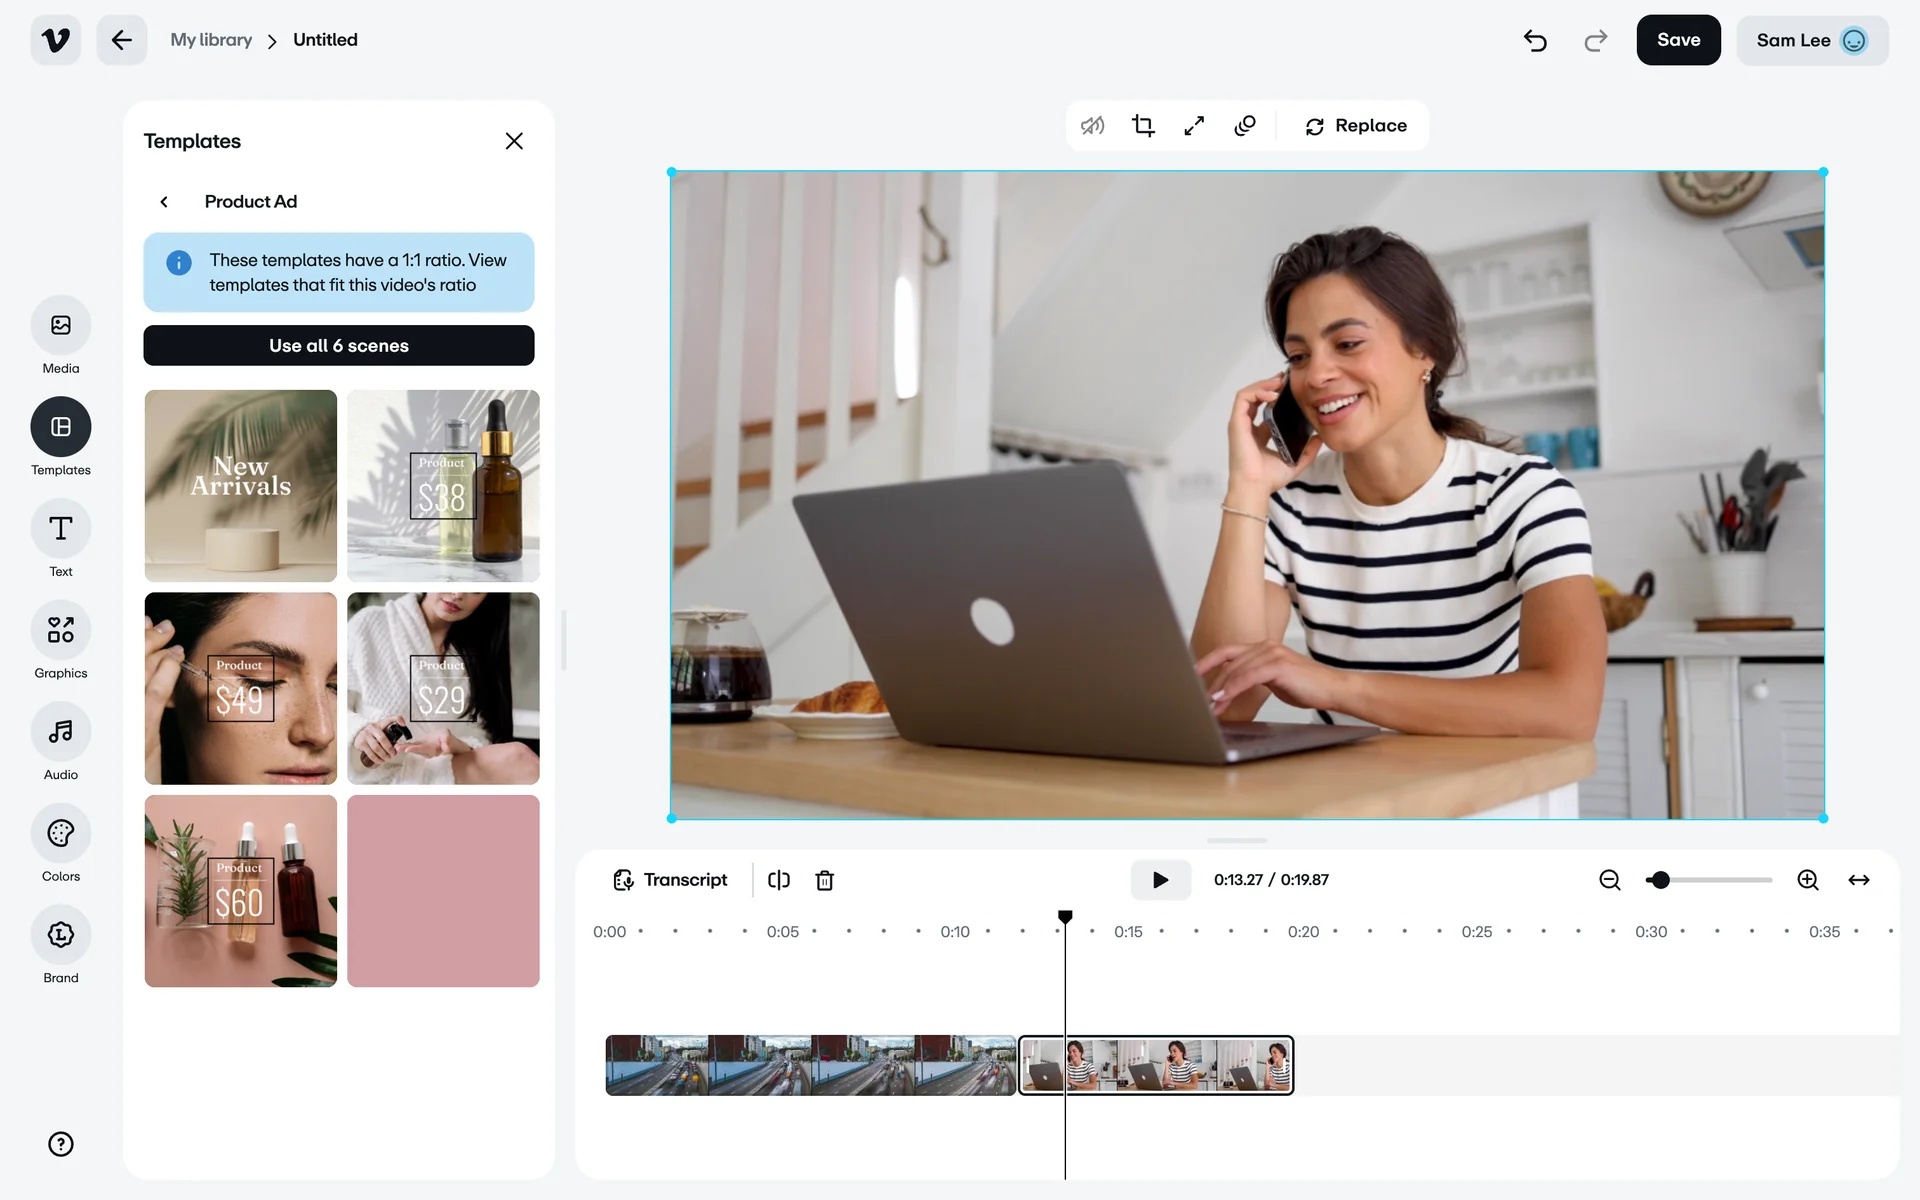Zoom out the timeline
The height and width of the screenshot is (1200, 1920).
click(x=1609, y=880)
